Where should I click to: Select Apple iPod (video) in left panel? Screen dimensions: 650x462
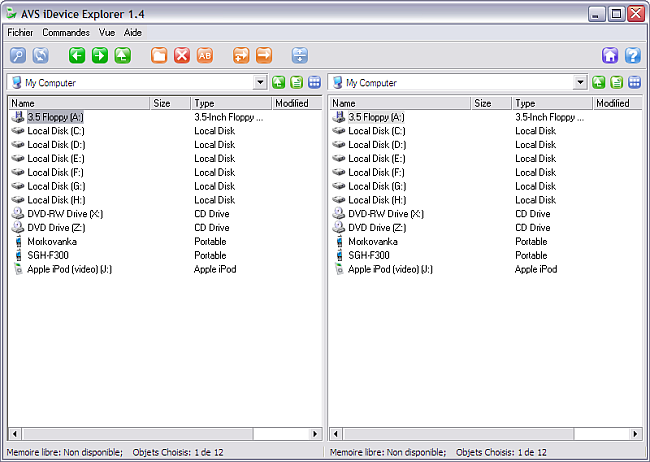pyautogui.click(x=69, y=270)
